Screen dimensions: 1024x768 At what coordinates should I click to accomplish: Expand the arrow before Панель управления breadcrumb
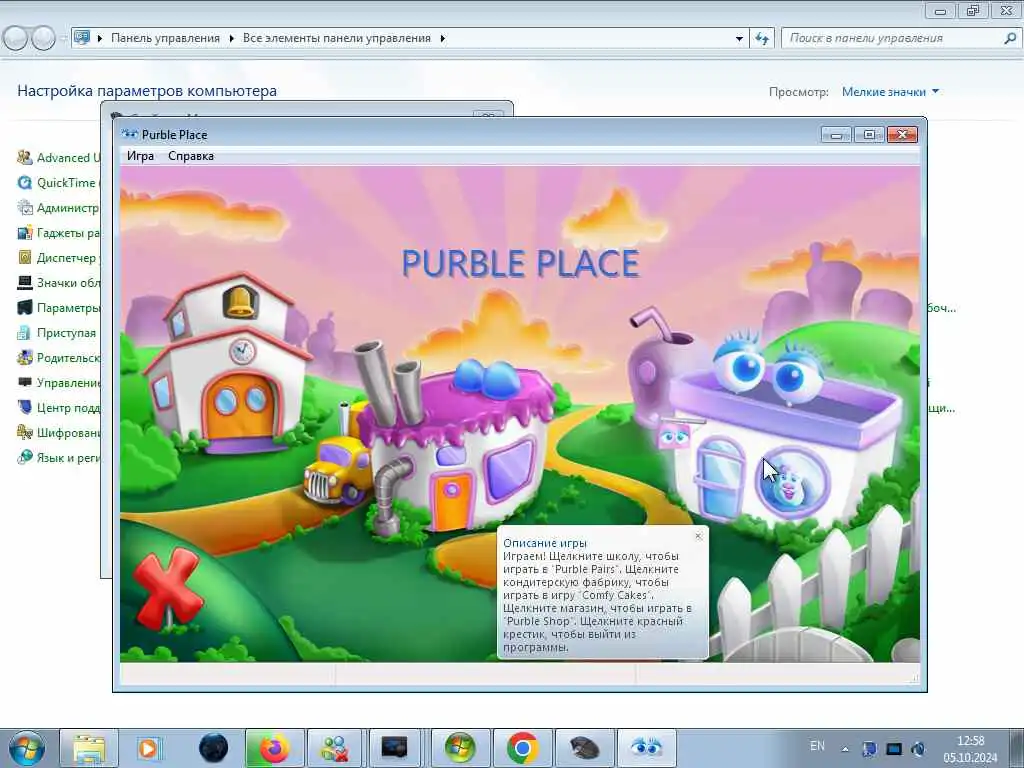tap(100, 38)
